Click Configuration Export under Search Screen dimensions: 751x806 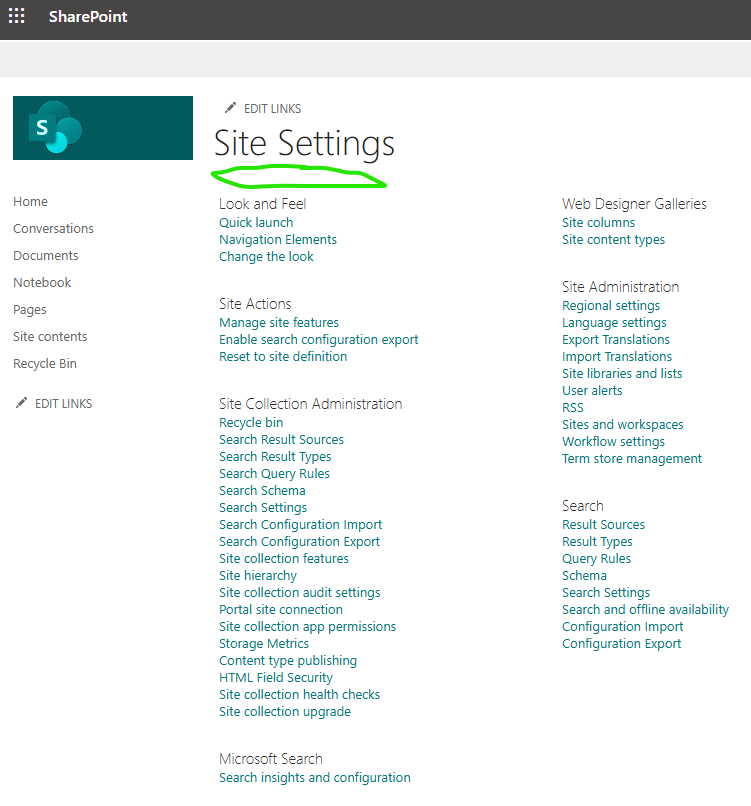[x=621, y=643]
